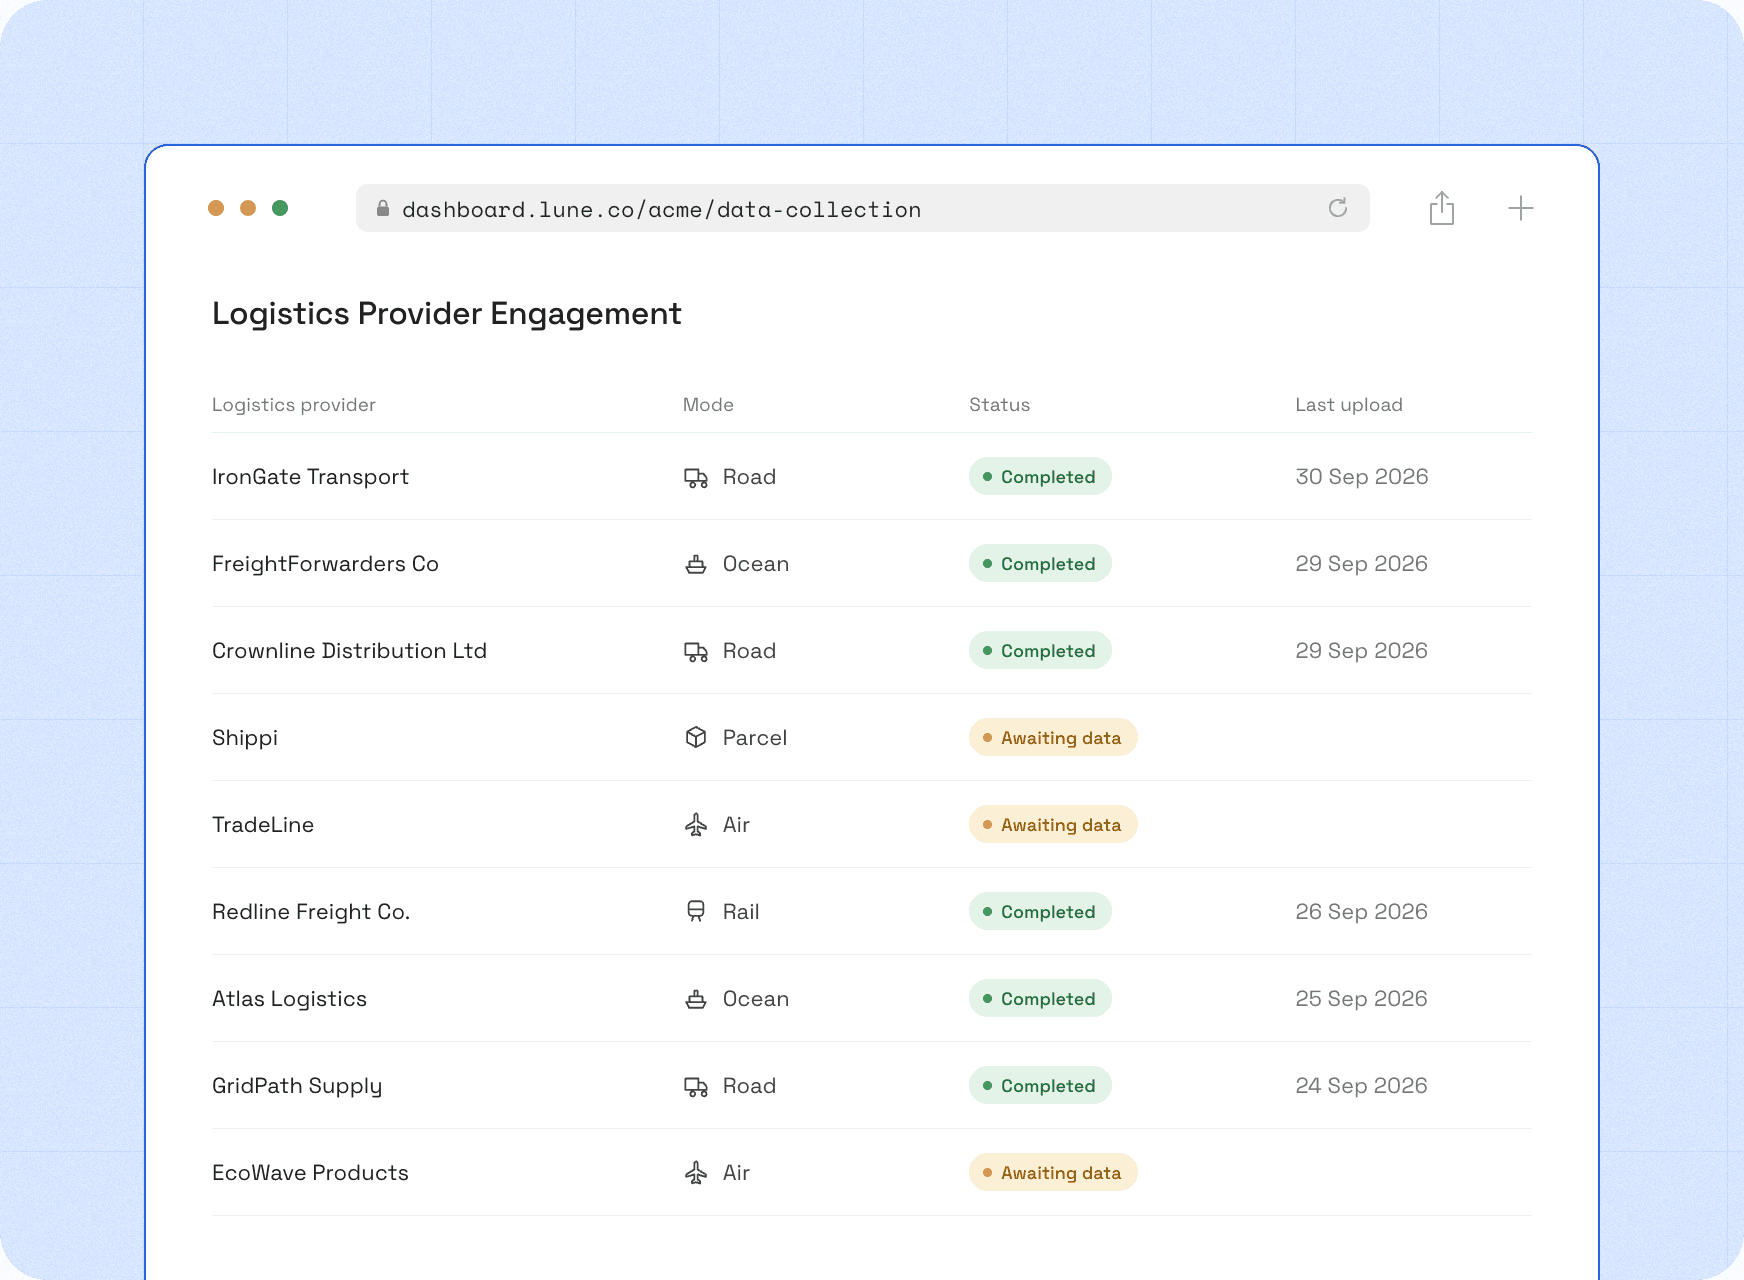Click the Awaiting data badge for Shippi
Image resolution: width=1744 pixels, height=1280 pixels.
1053,738
